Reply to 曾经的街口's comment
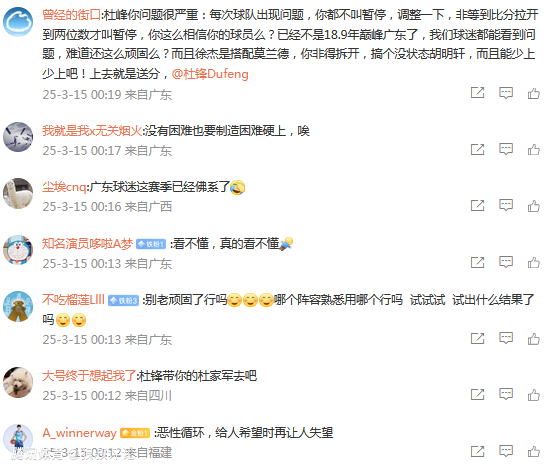Screen dimensions: 552x470 pyautogui.click(x=506, y=93)
